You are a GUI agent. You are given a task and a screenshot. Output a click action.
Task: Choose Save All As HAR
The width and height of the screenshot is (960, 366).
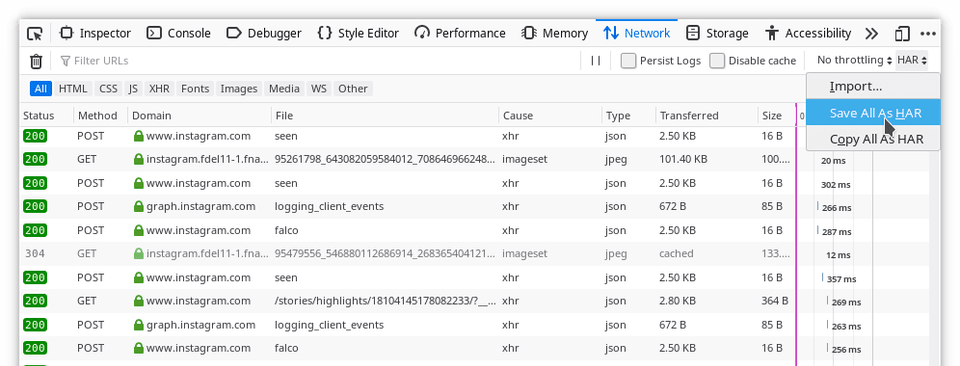pyautogui.click(x=873, y=113)
